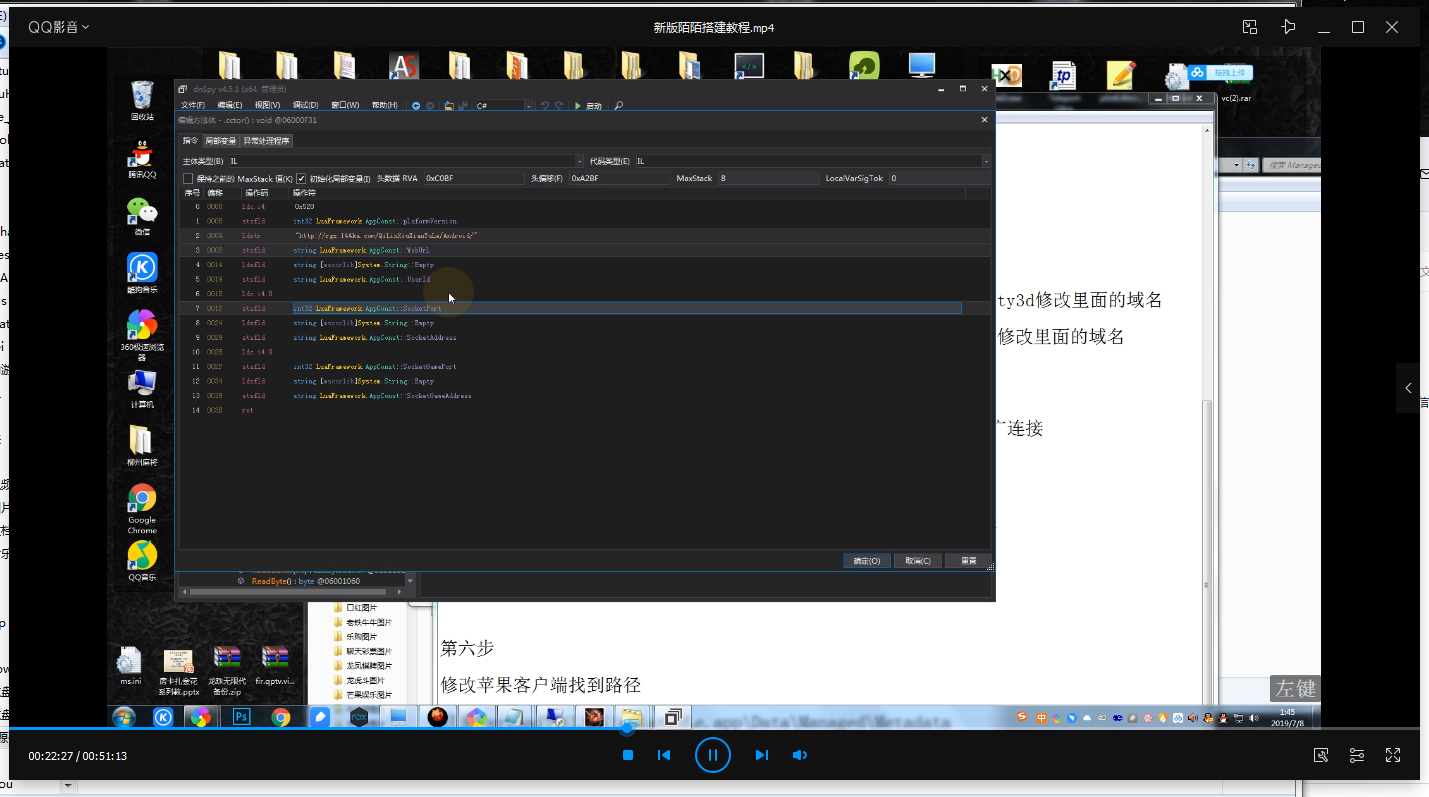Click the 头偏移 input field
The width and height of the screenshot is (1429, 797).
(619, 178)
